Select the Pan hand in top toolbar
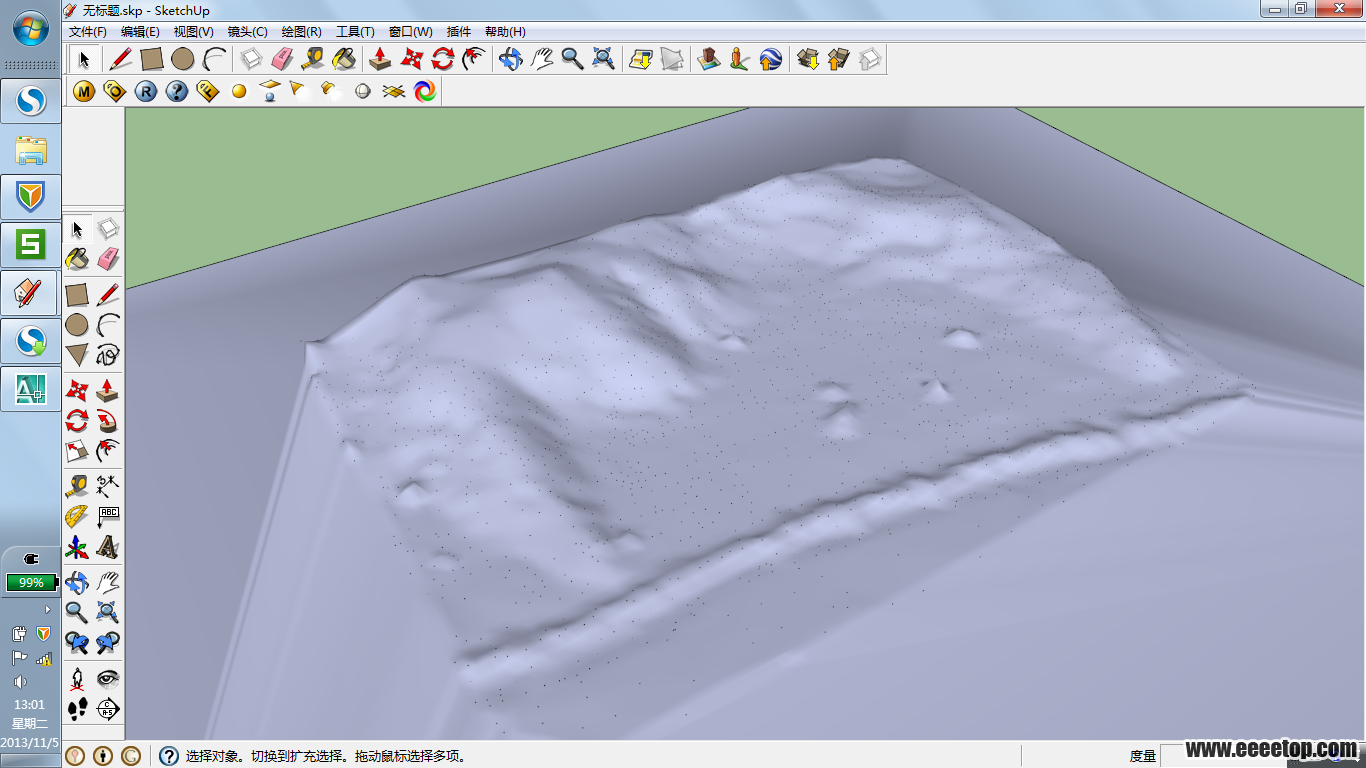Viewport: 1366px width, 768px height. coord(541,59)
